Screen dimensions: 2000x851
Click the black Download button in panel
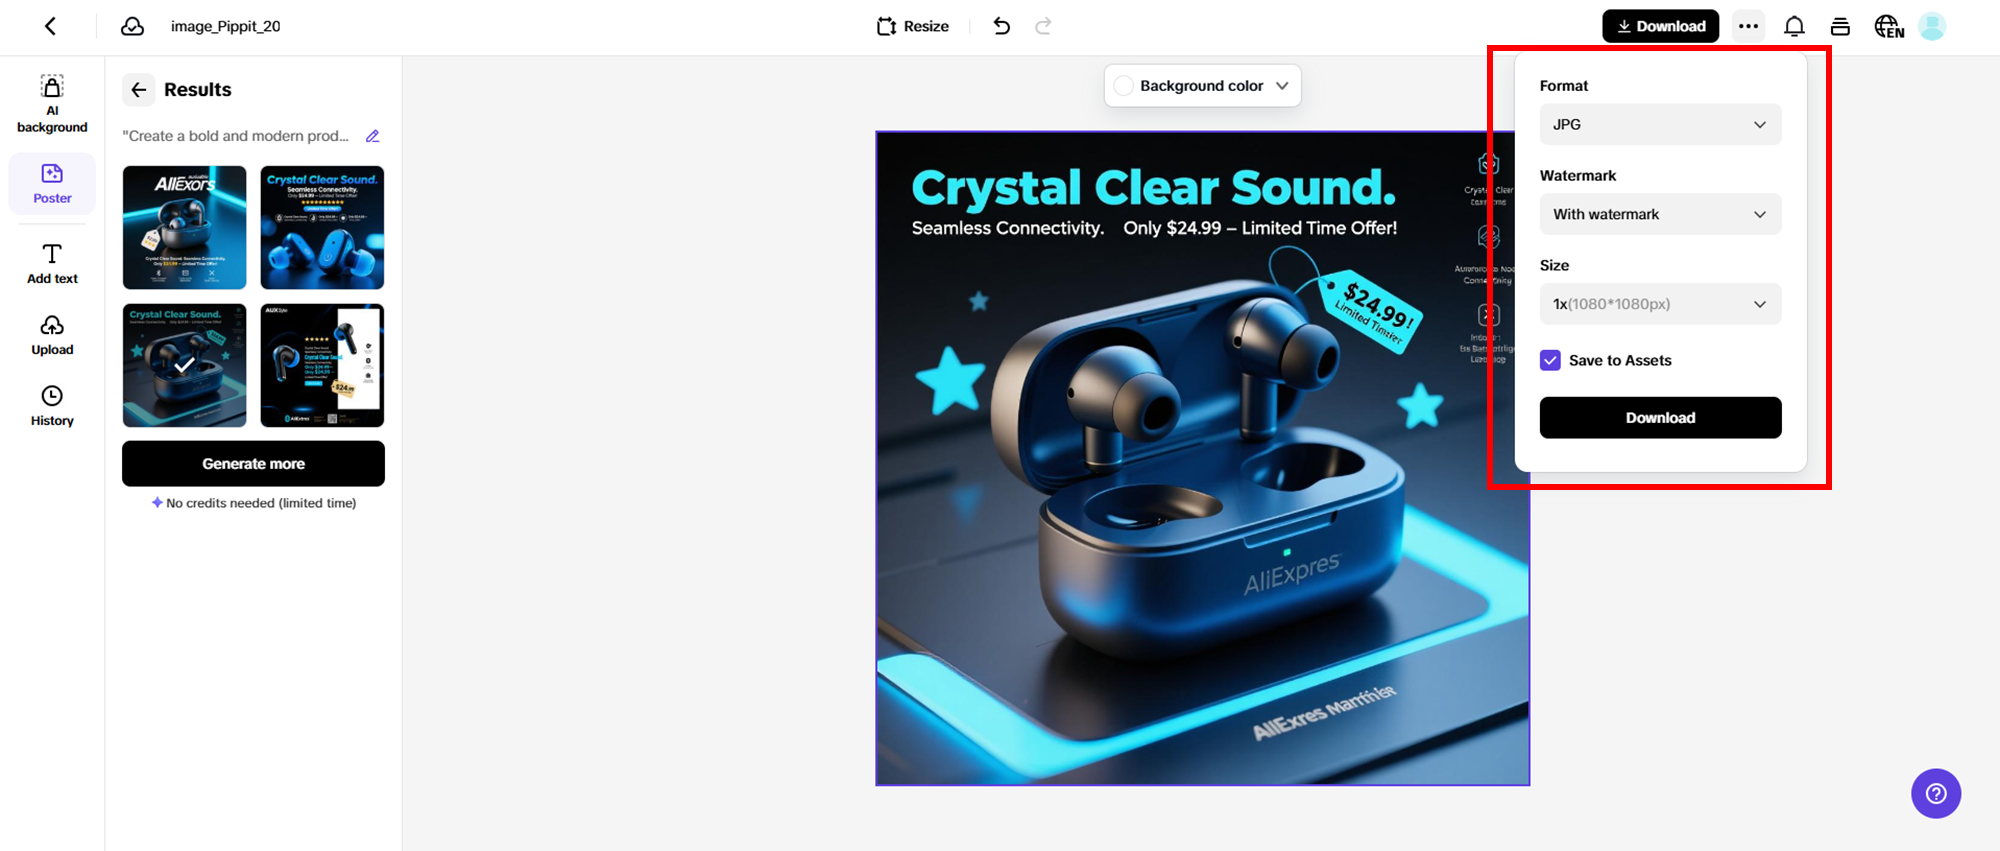[1660, 418]
